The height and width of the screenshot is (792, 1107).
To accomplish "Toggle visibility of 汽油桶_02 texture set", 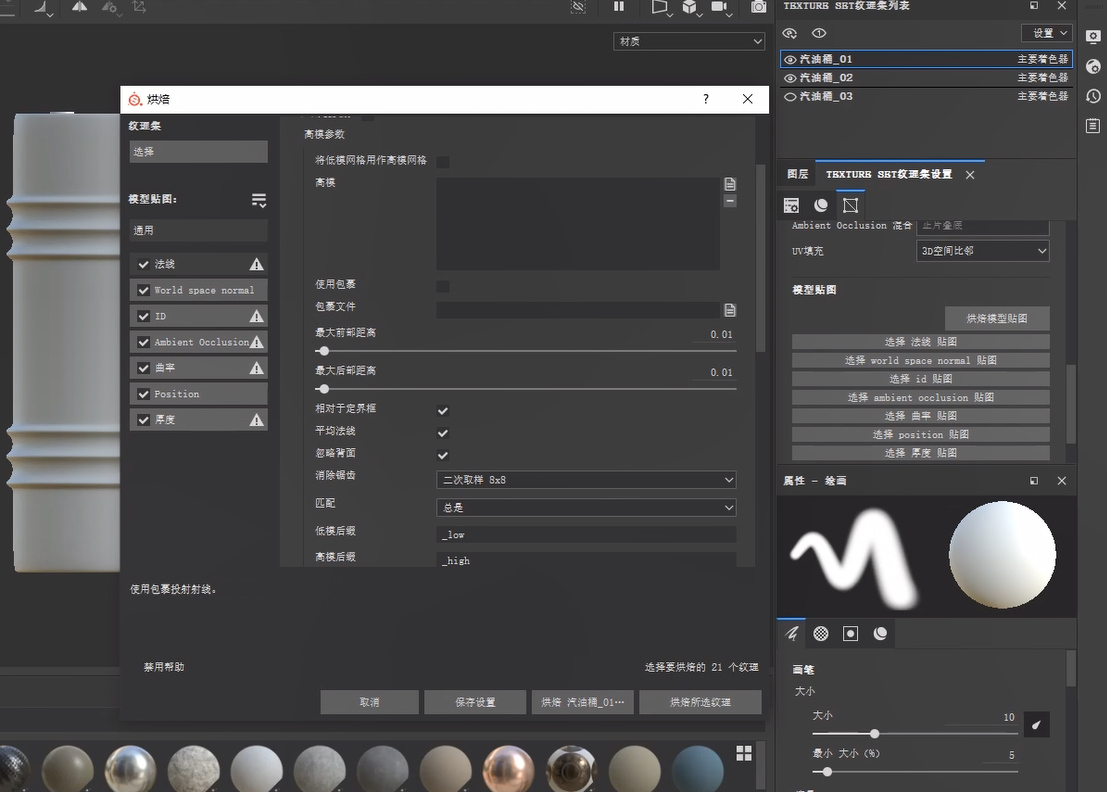I will pos(790,78).
